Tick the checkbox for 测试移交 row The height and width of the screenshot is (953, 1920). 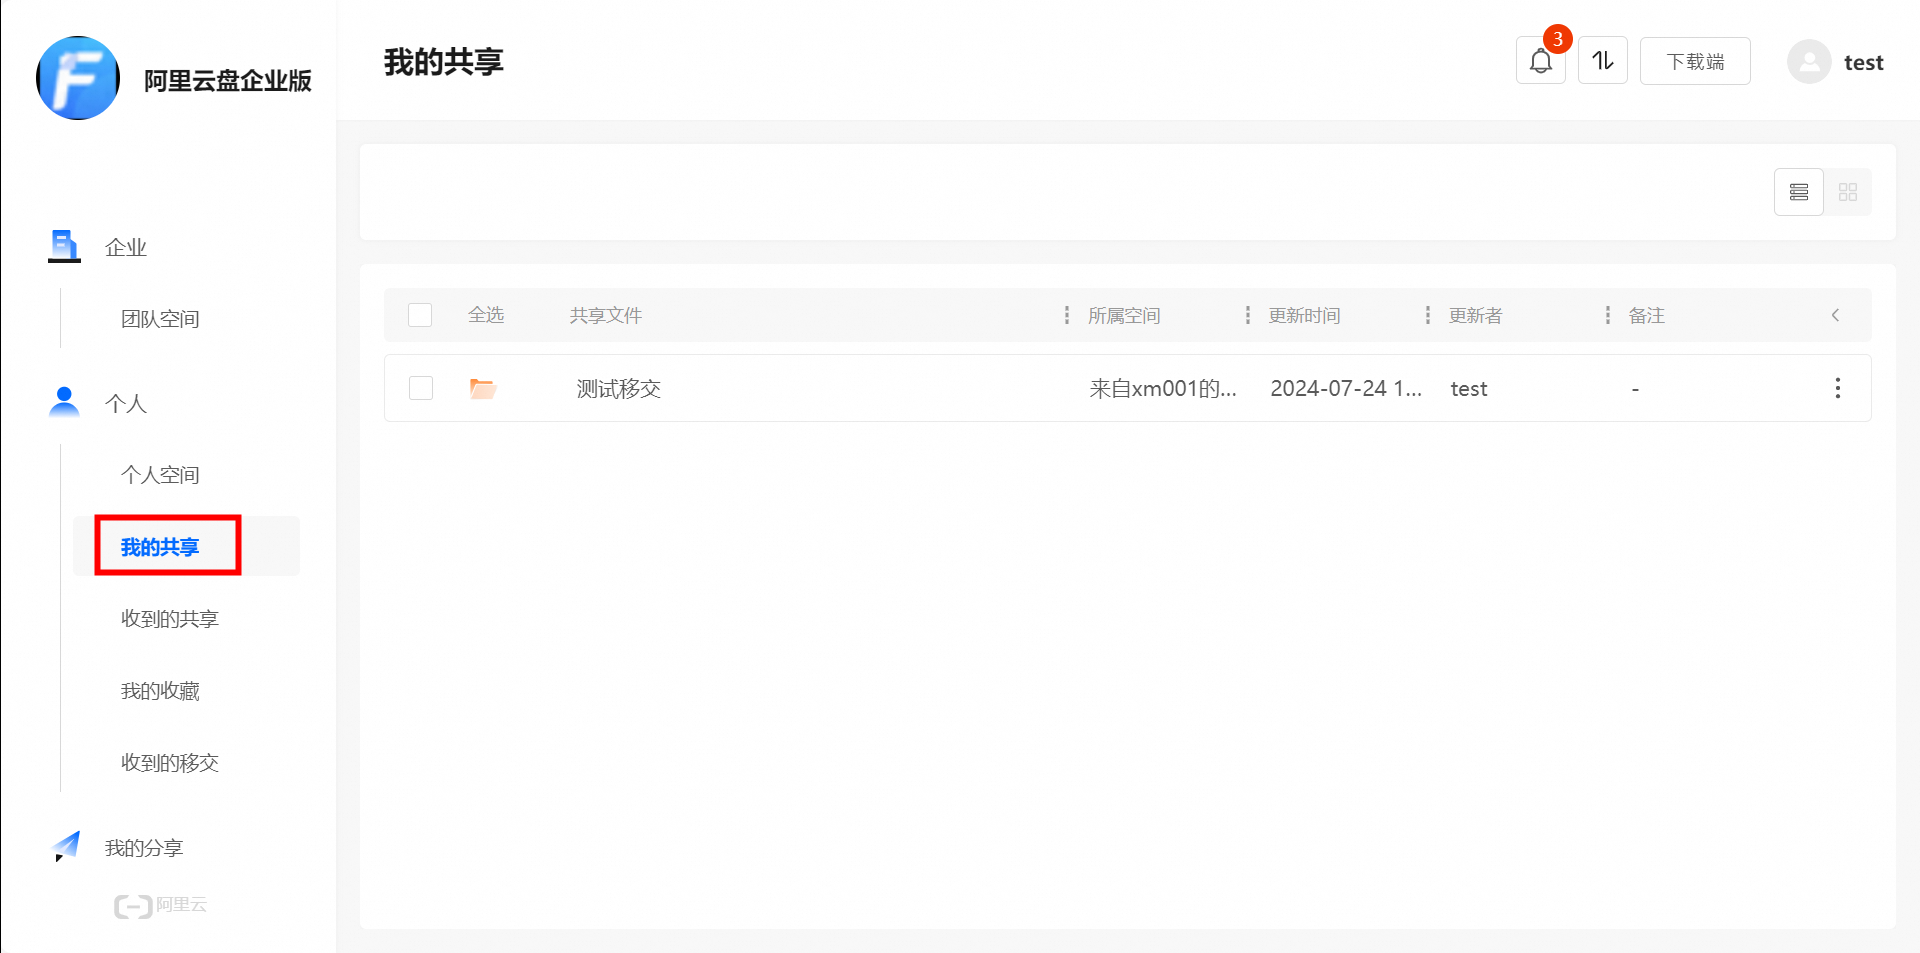(x=421, y=388)
